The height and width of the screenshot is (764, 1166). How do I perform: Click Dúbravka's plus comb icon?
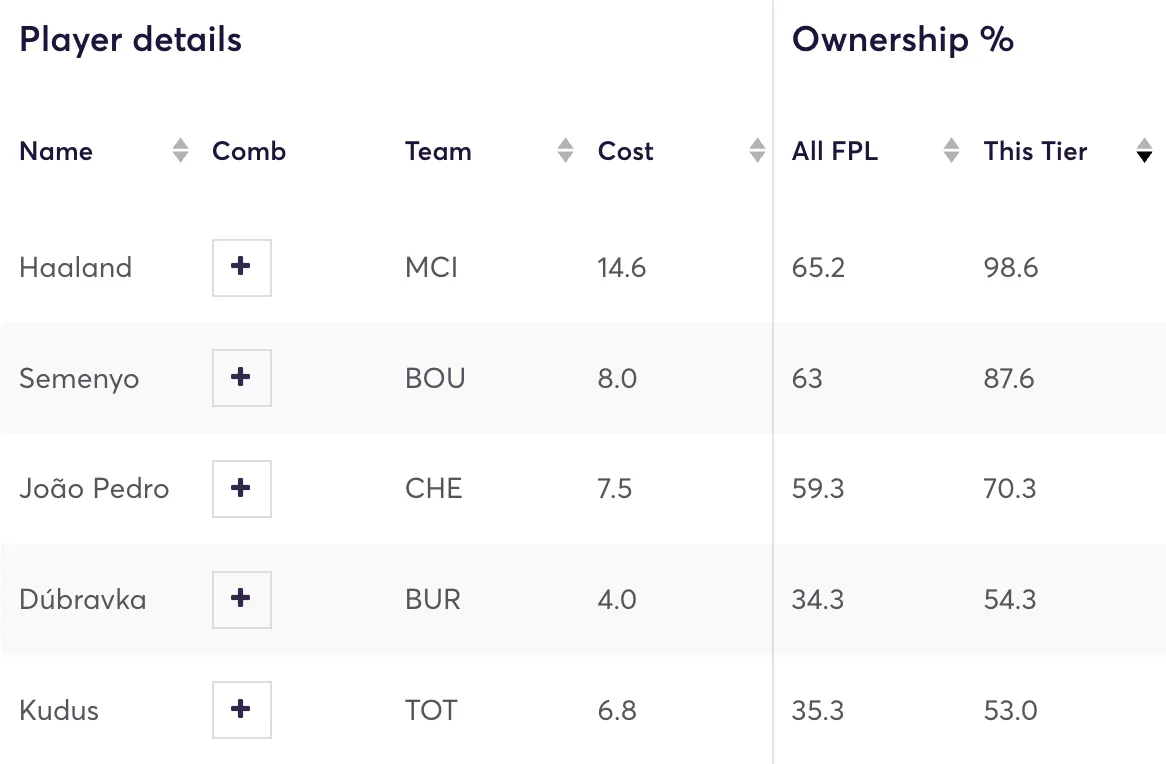tap(241, 599)
